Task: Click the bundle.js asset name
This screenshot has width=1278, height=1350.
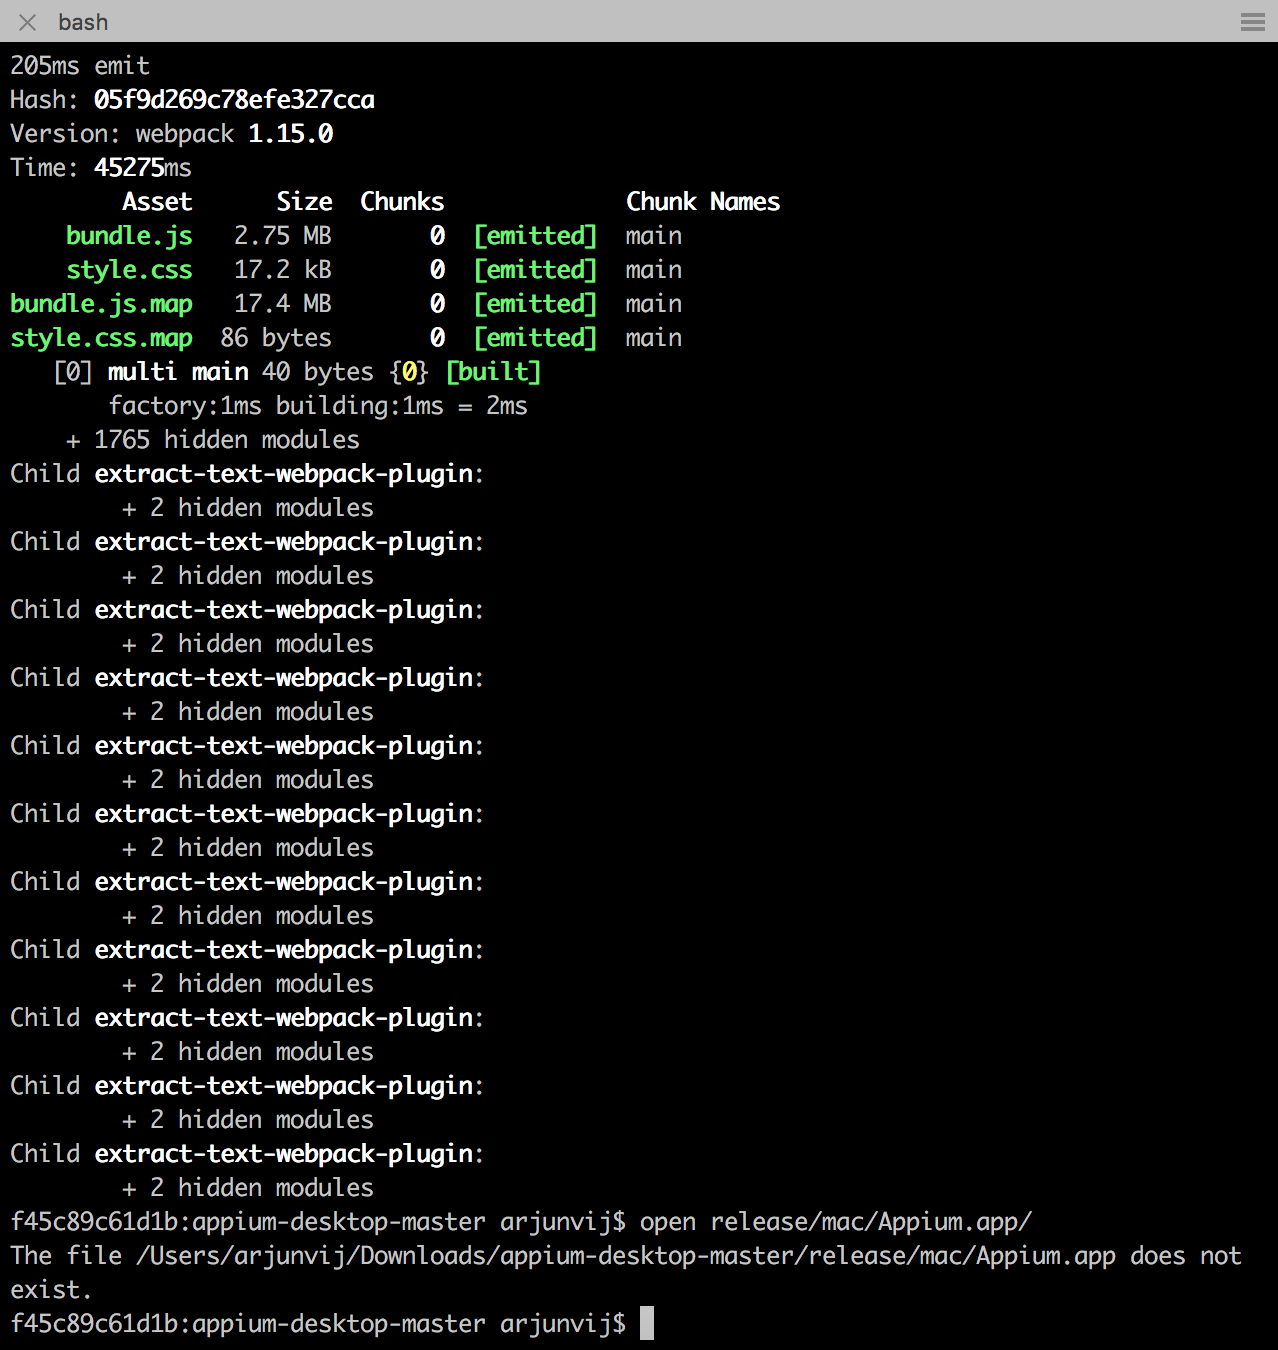Action: [x=129, y=236]
